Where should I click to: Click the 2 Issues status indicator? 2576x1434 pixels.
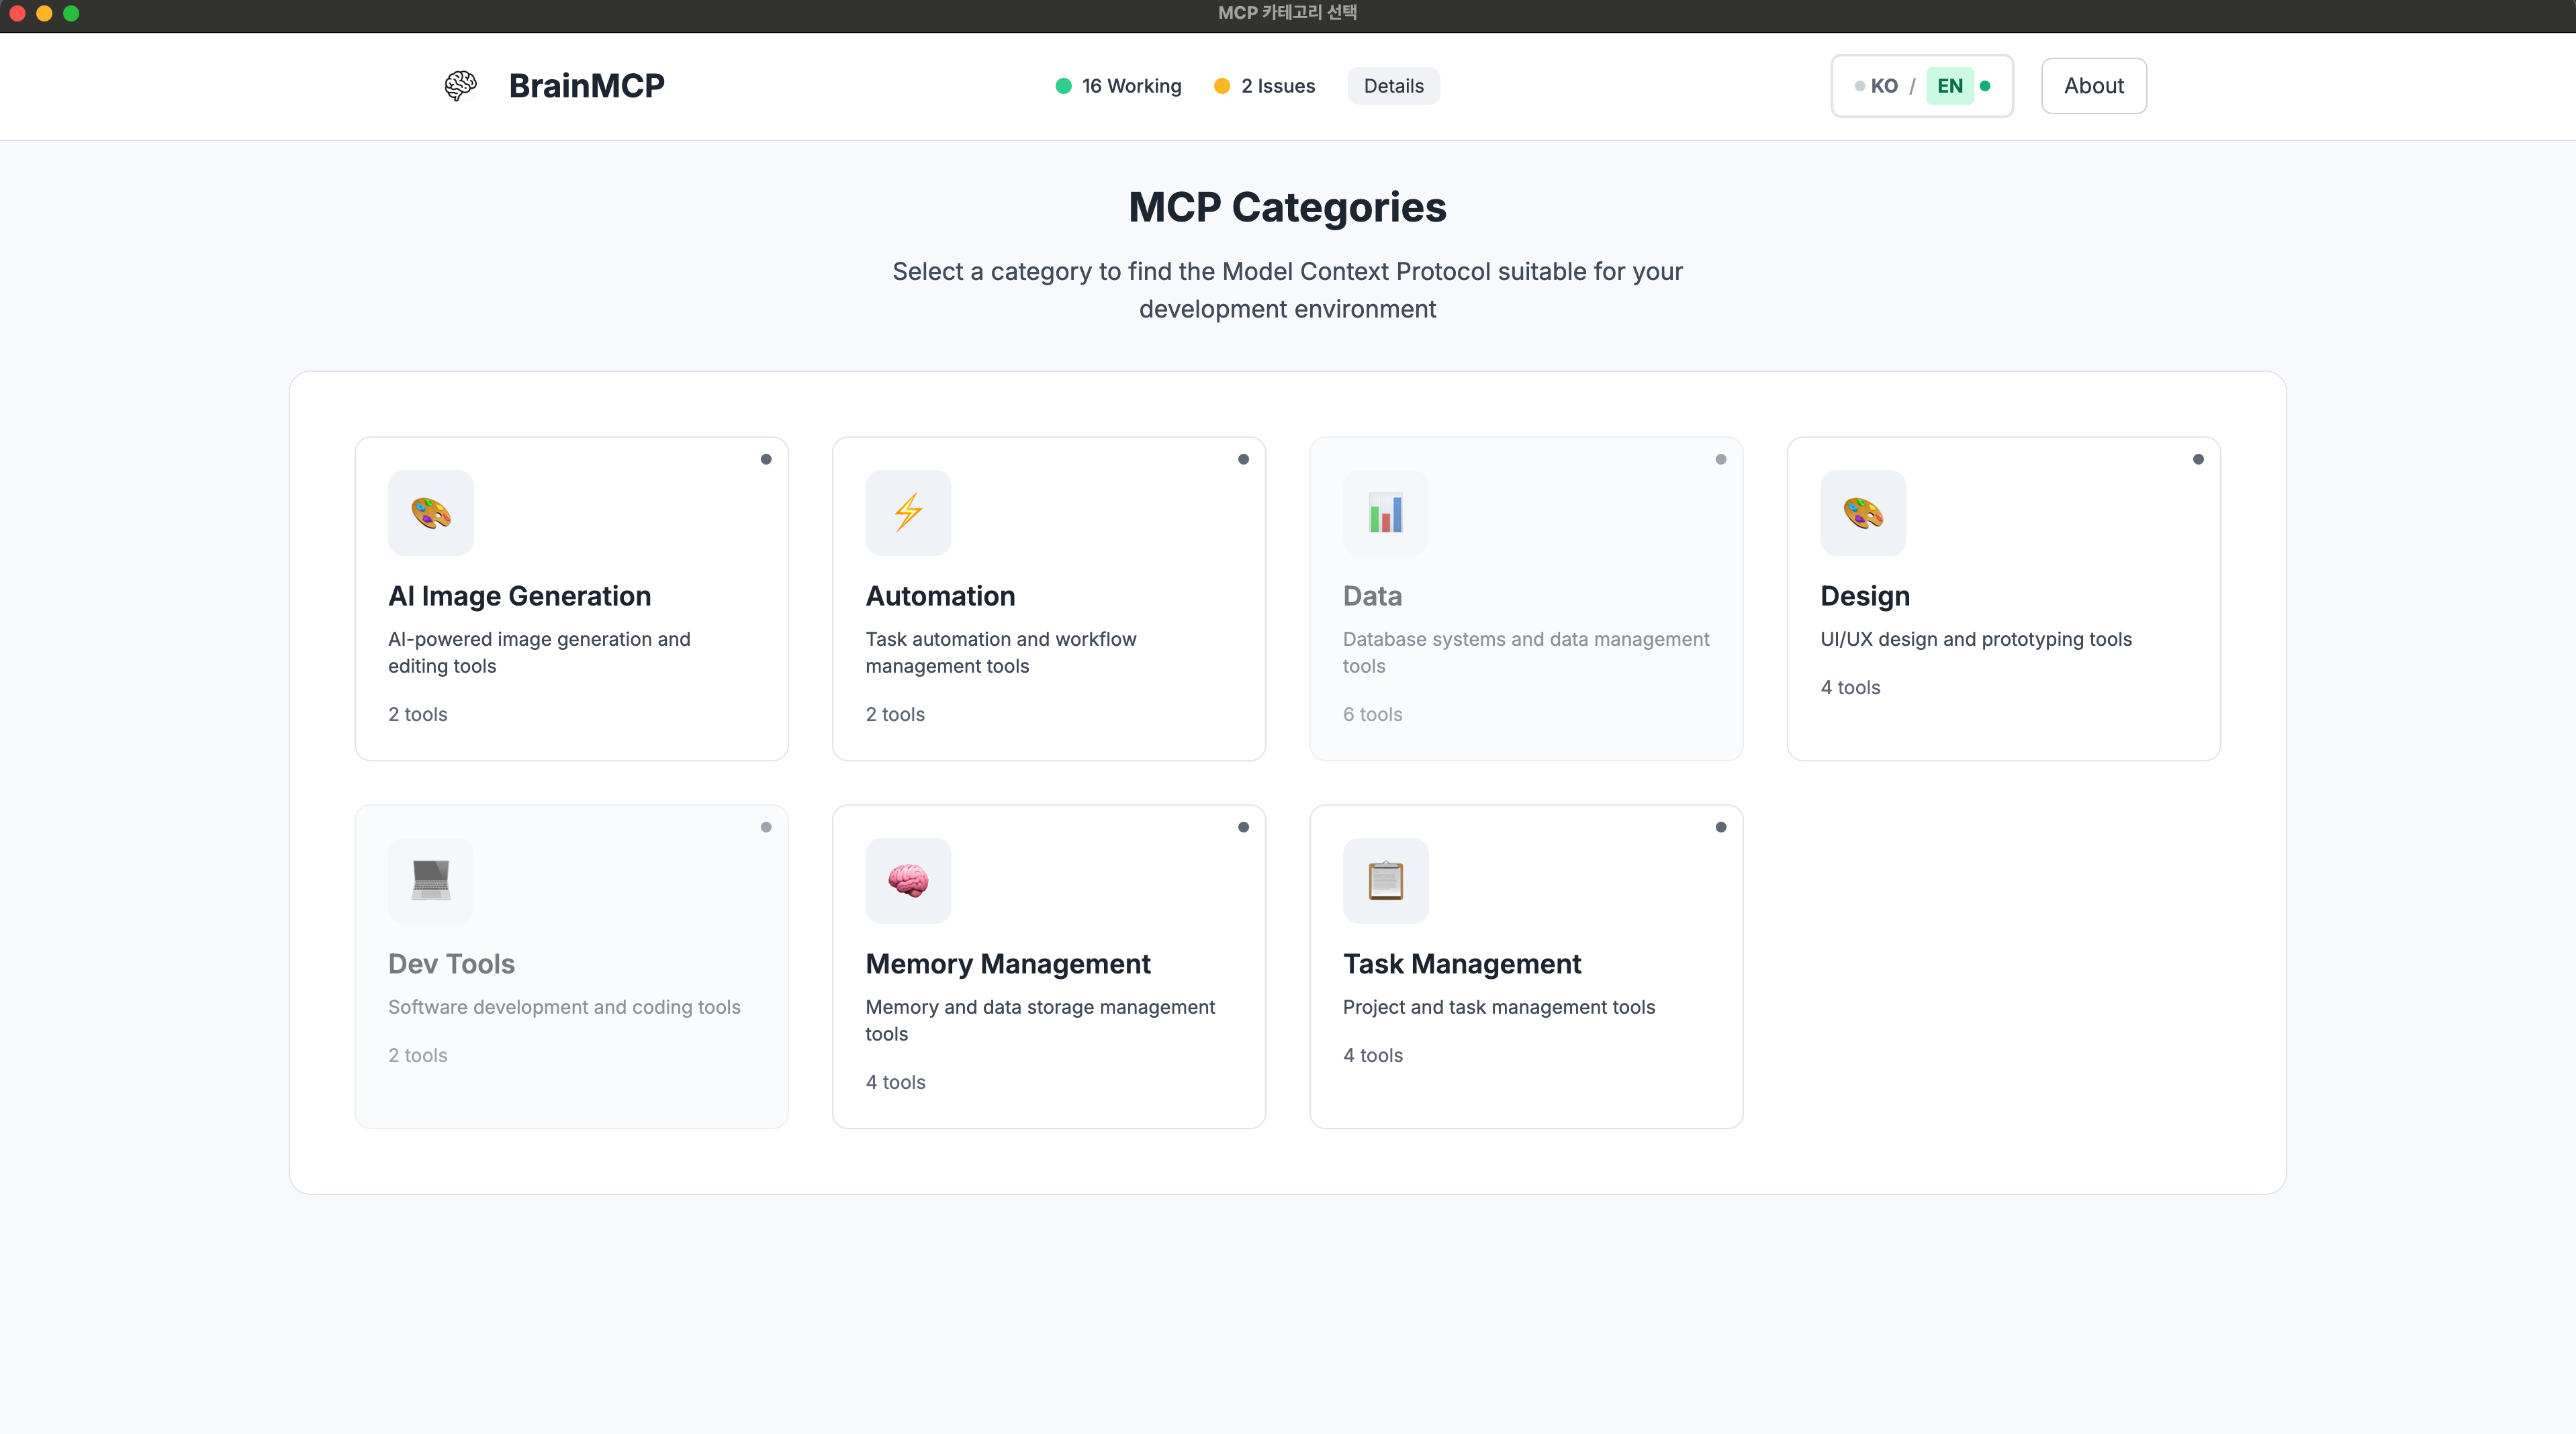tap(1265, 86)
